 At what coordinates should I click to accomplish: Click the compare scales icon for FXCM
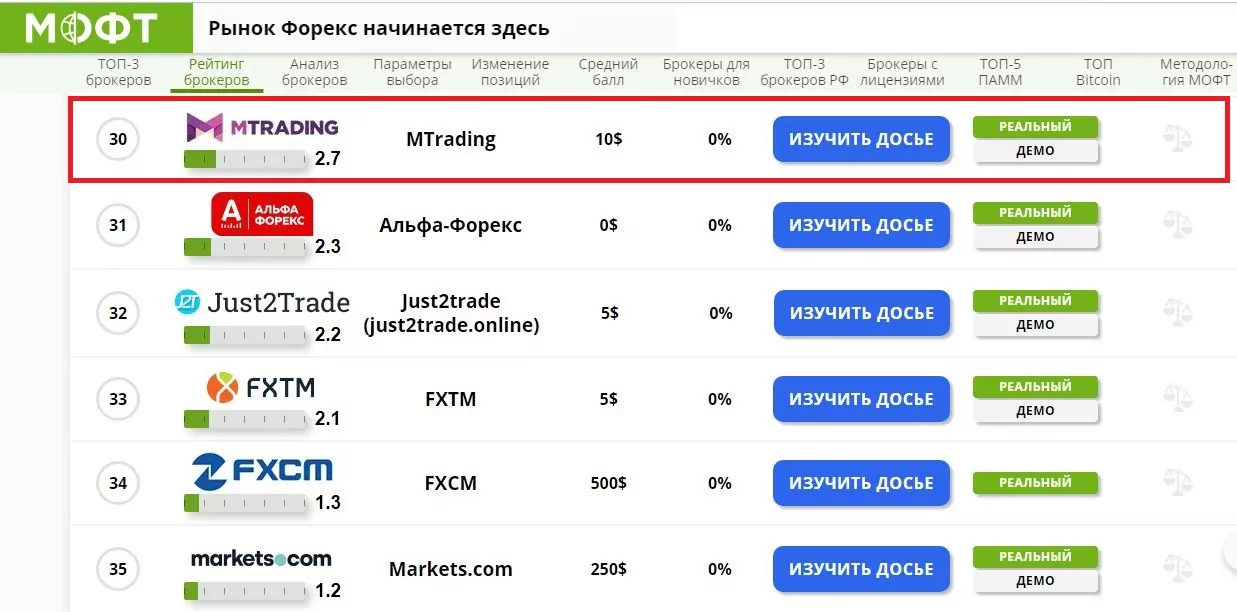1177,483
